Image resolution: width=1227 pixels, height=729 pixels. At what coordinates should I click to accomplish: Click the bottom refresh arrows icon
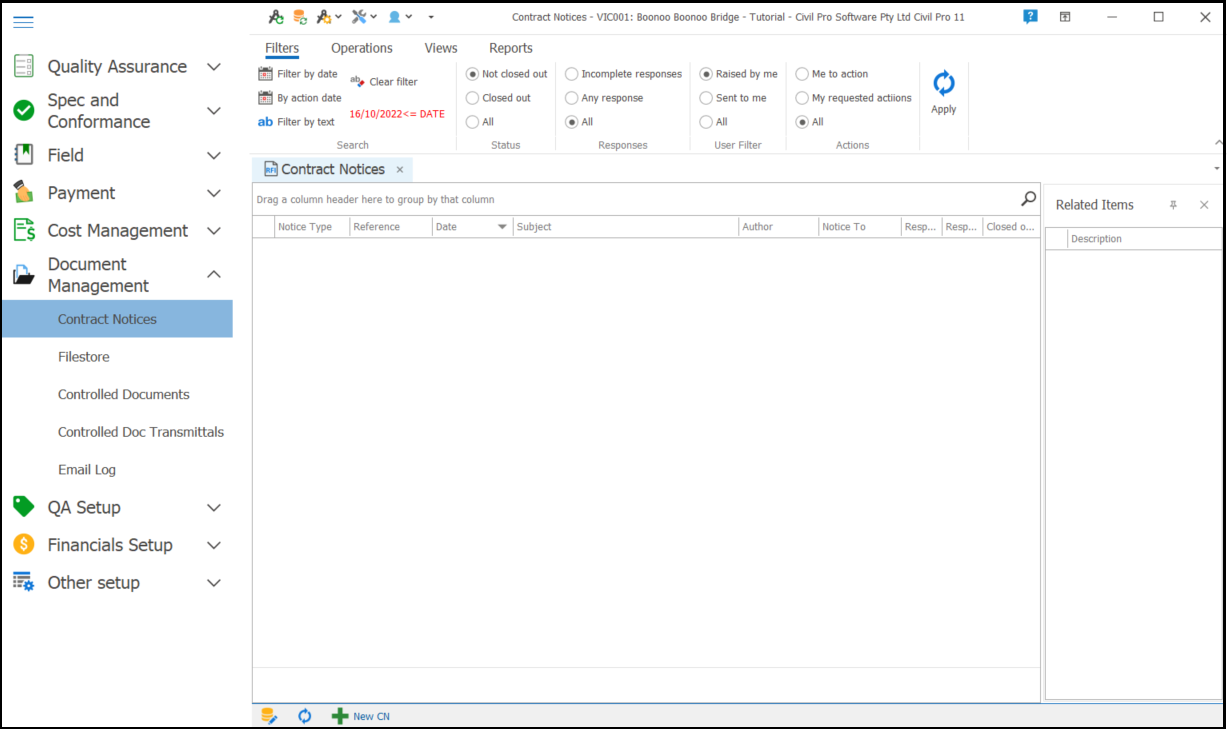pos(305,716)
